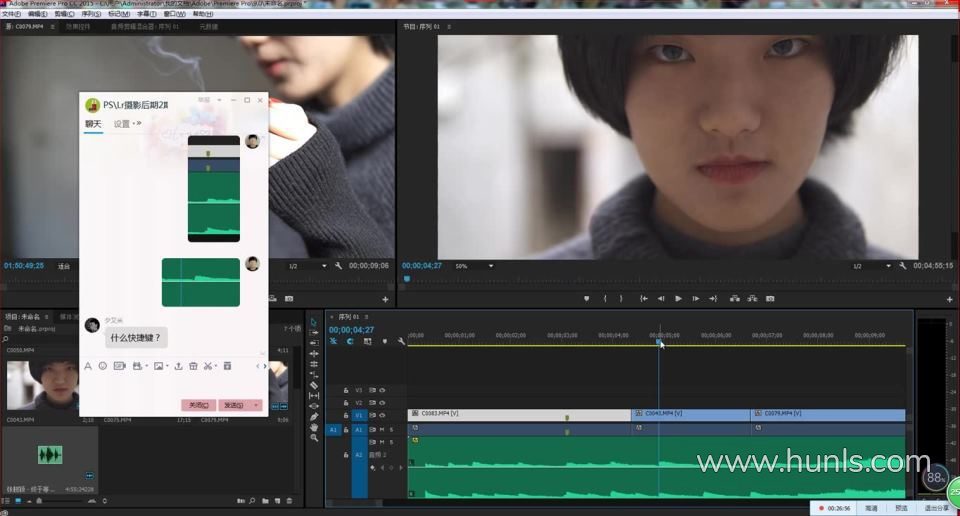Image resolution: width=960 pixels, height=516 pixels.
Task: Add a marker in the timeline header
Action: point(384,341)
